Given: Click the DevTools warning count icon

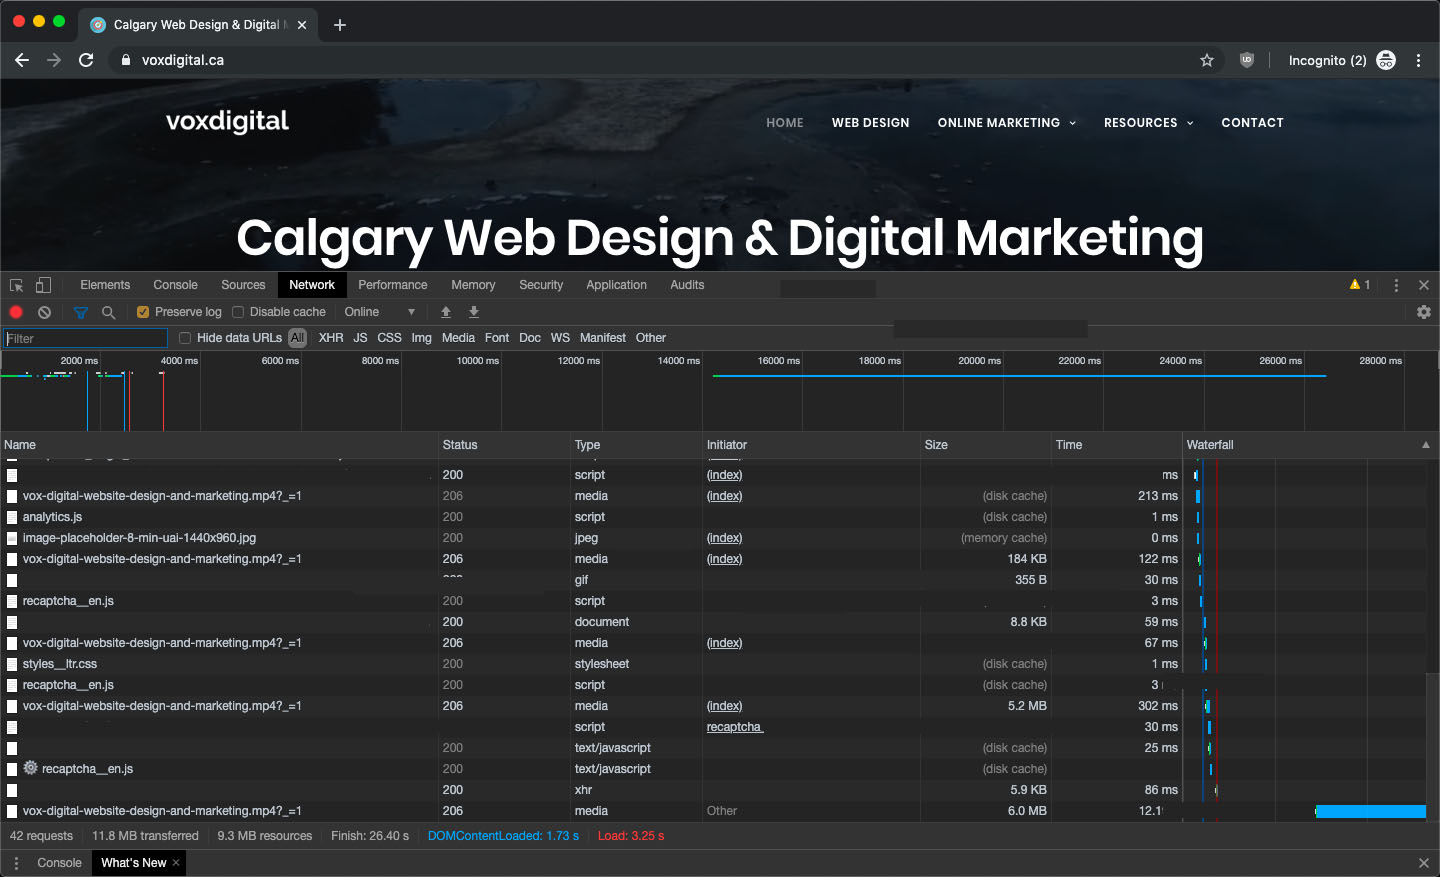Looking at the screenshot, I should [x=1360, y=285].
